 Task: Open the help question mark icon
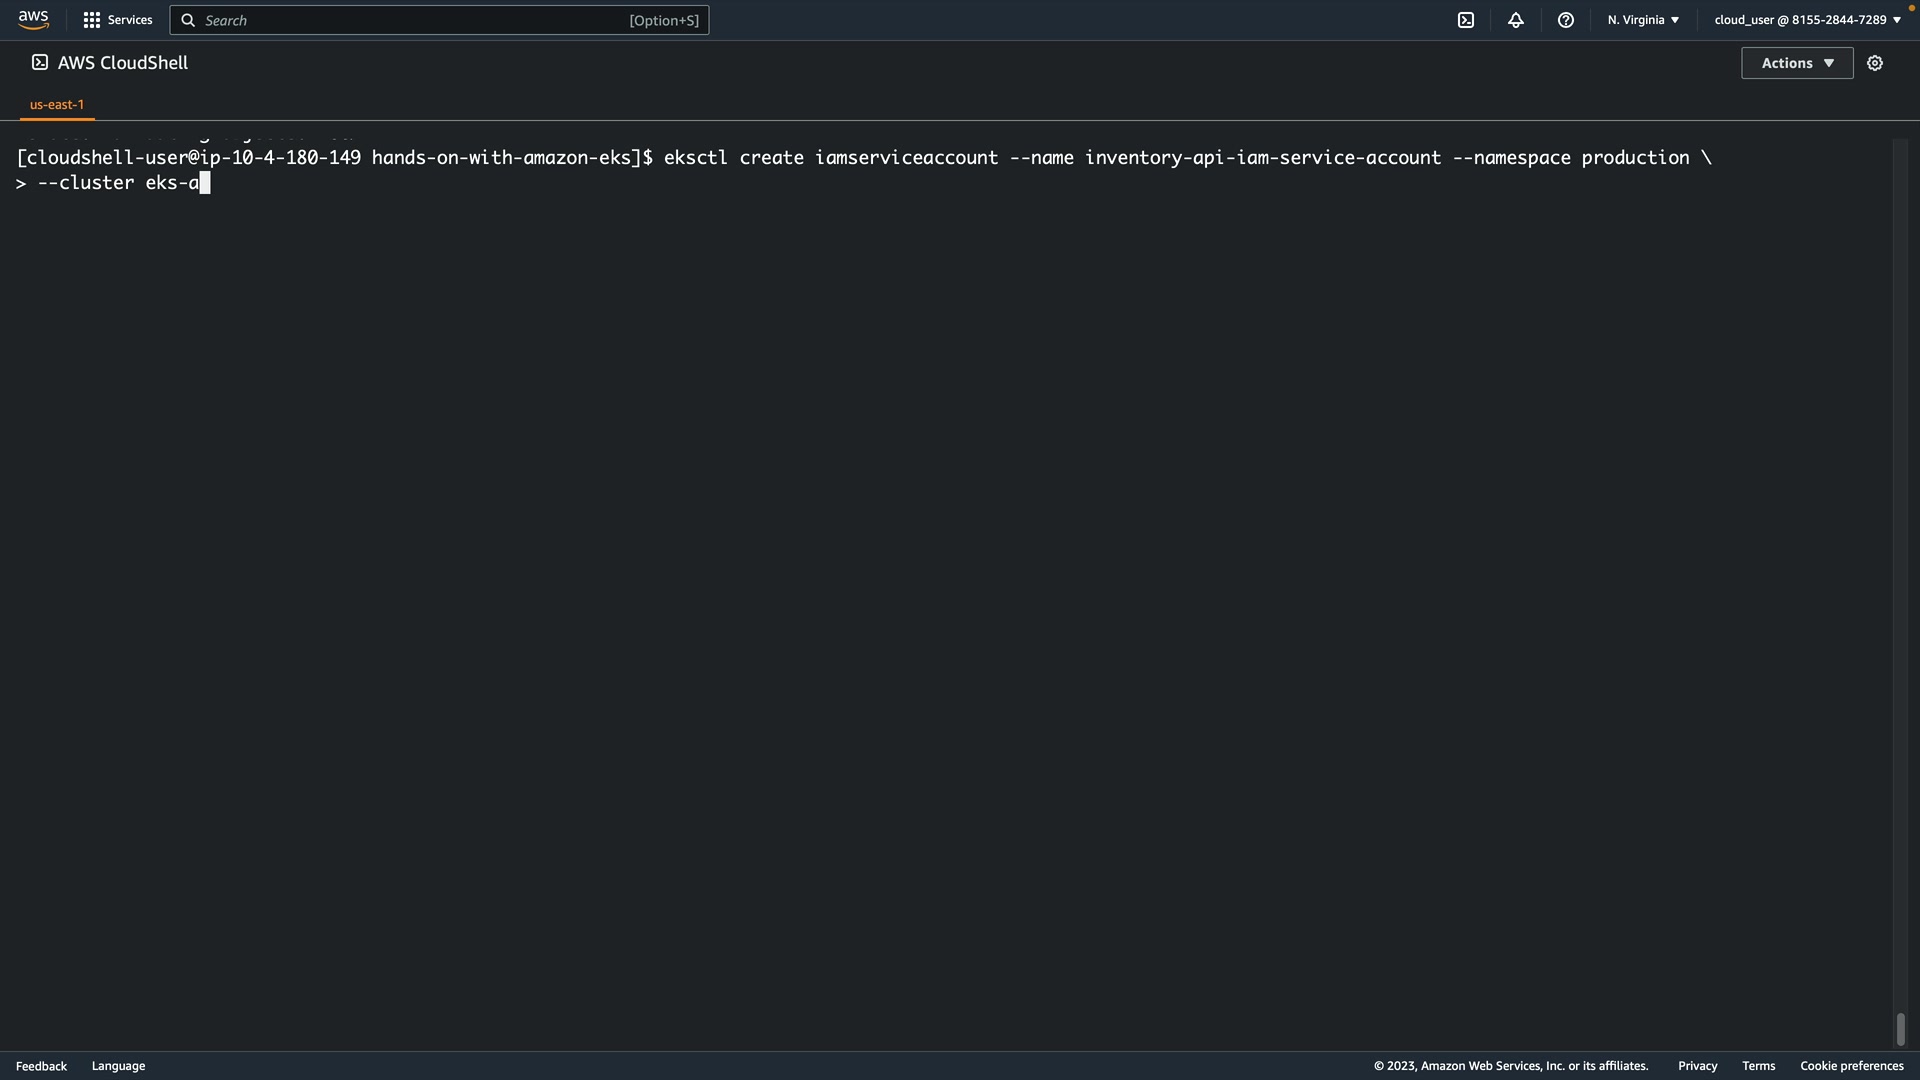[1566, 20]
